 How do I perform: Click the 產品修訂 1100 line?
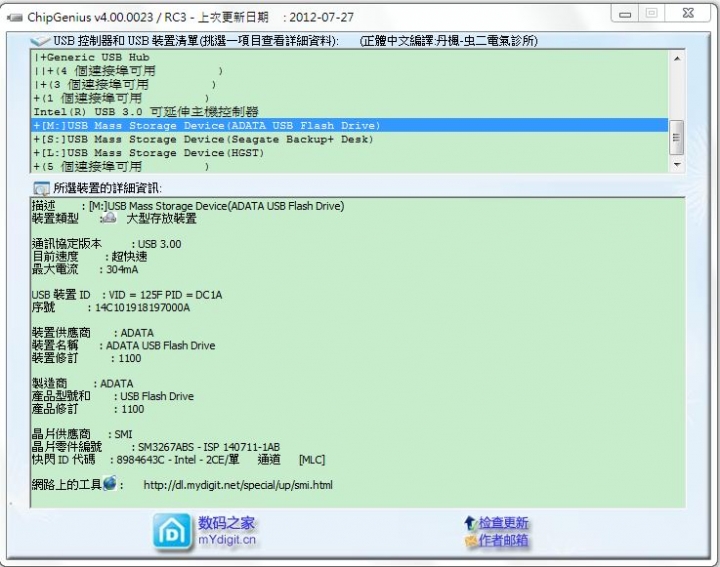point(88,409)
